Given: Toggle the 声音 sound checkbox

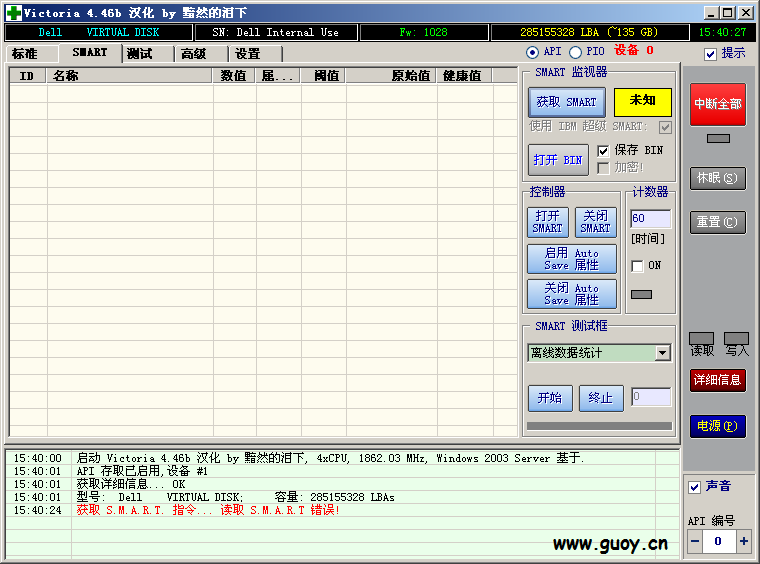Looking at the screenshot, I should point(695,487).
